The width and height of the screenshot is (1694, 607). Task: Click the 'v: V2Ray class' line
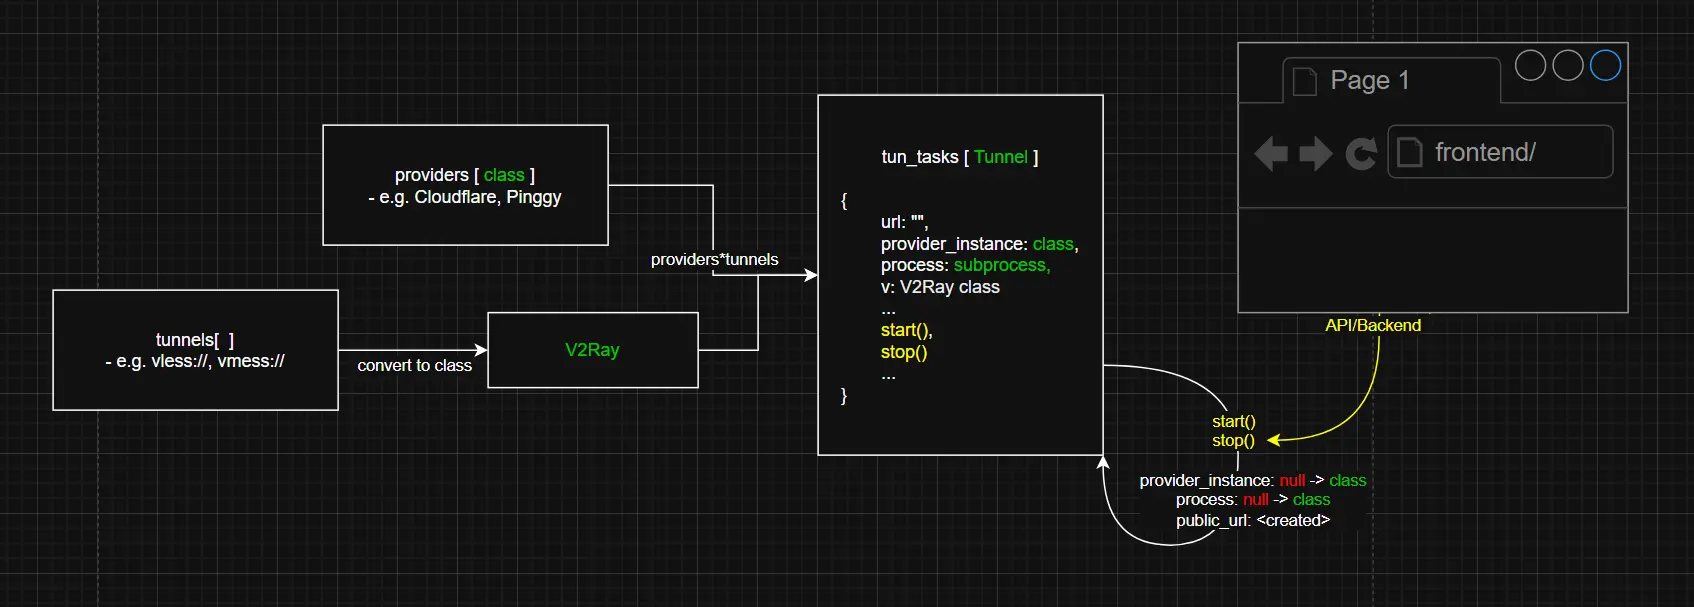tap(940, 287)
